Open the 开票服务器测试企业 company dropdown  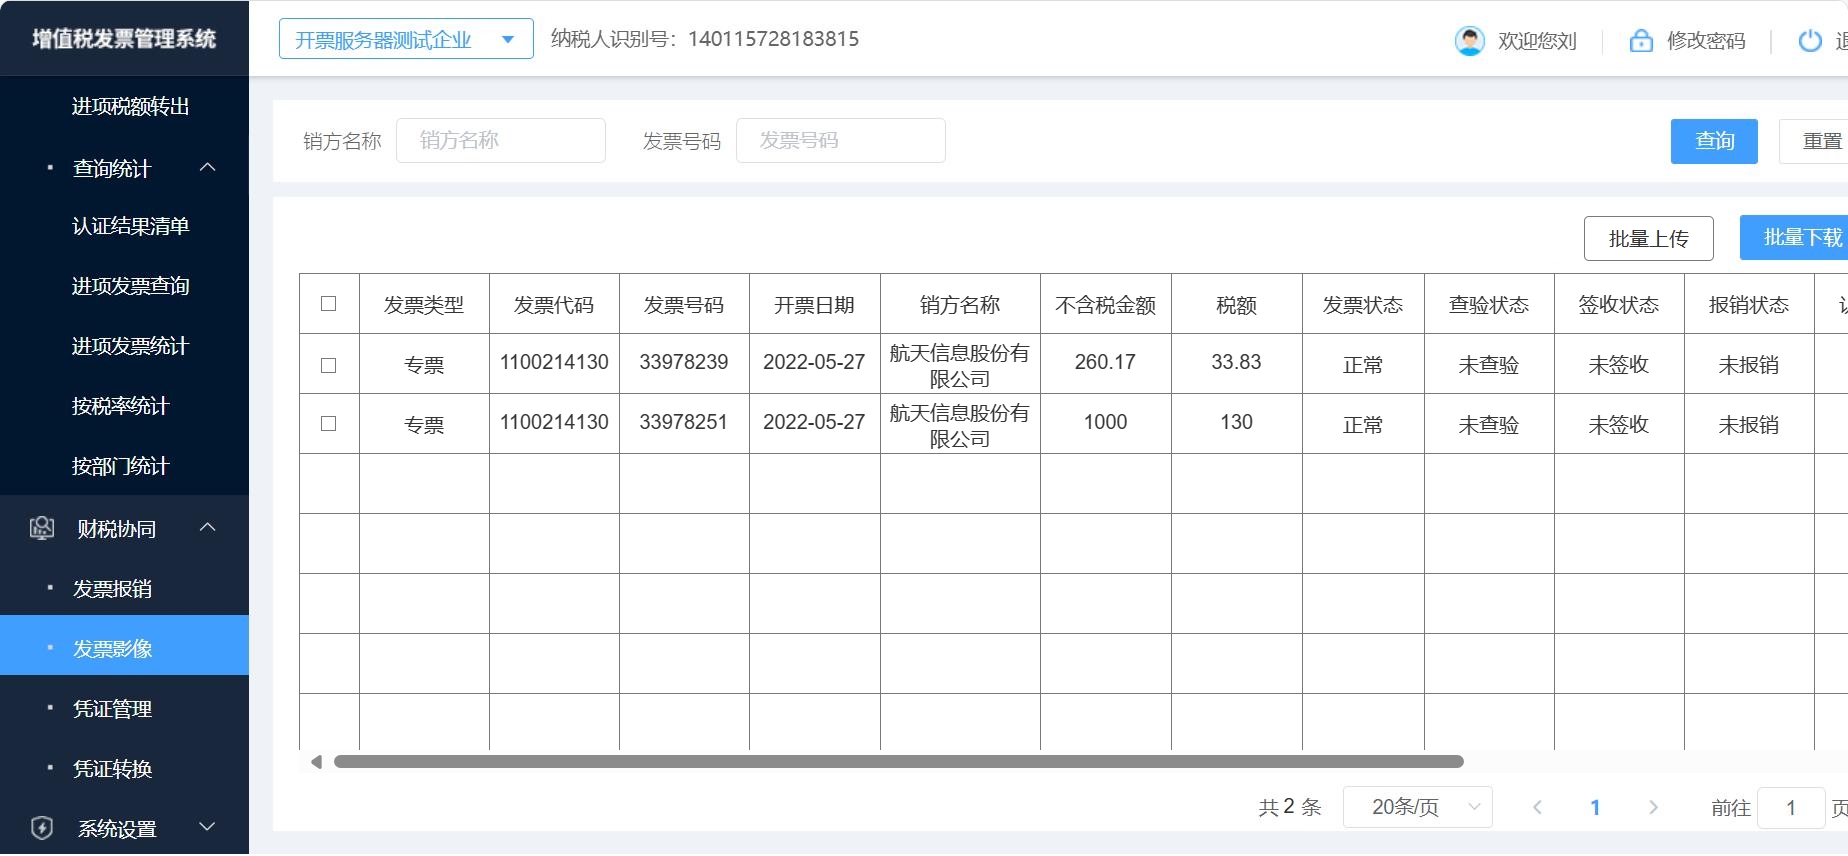coord(406,39)
